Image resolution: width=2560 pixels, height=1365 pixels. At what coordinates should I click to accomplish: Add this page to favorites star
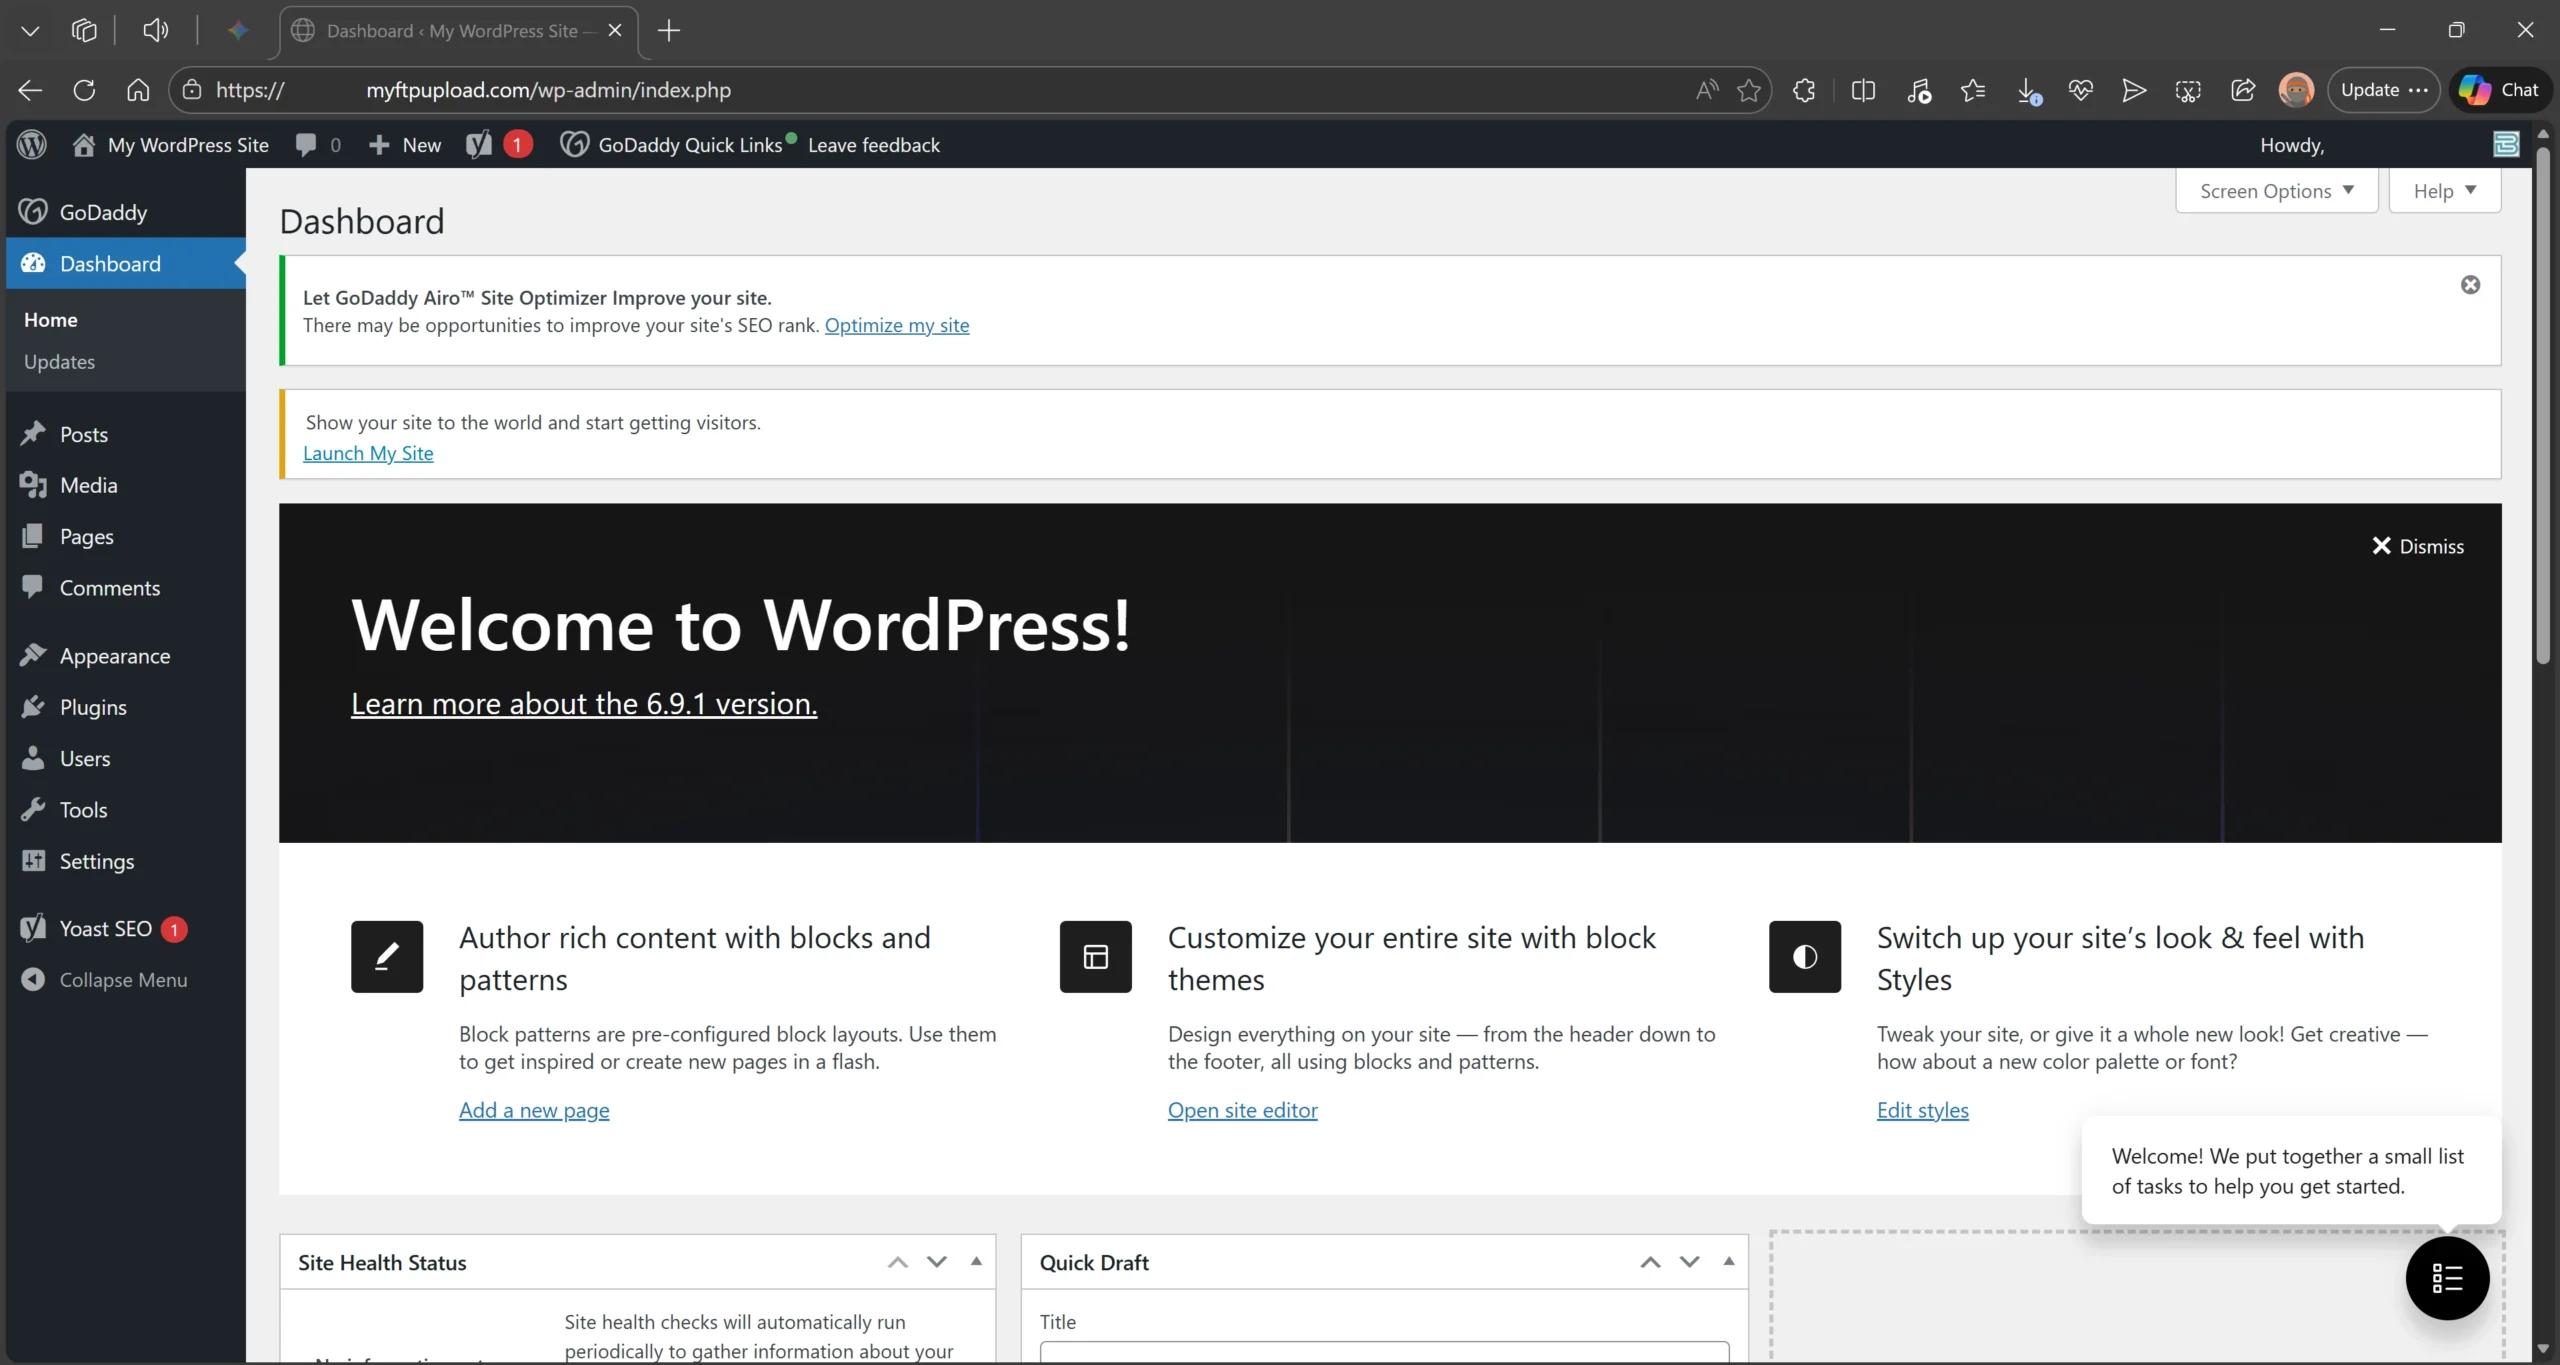point(1749,90)
